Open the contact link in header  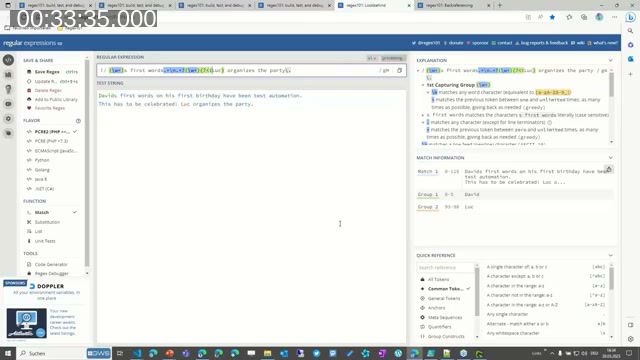(x=502, y=43)
